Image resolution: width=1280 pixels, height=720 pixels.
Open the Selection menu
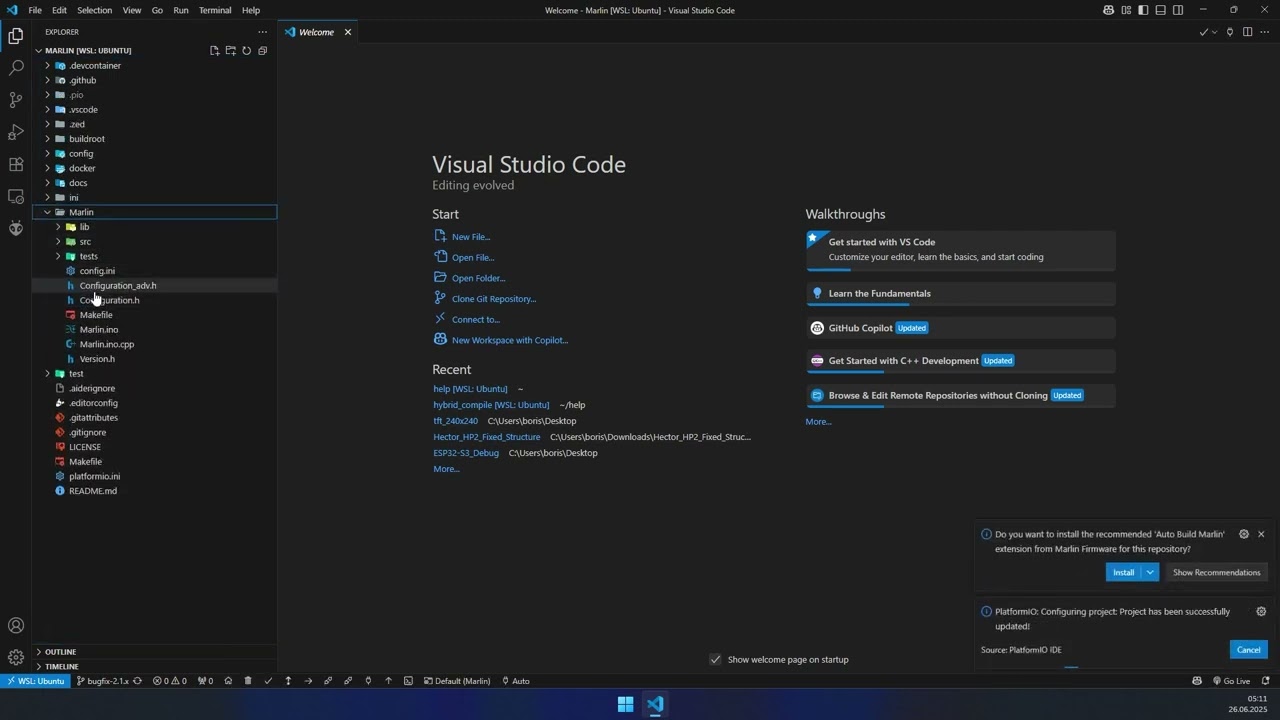pyautogui.click(x=94, y=10)
